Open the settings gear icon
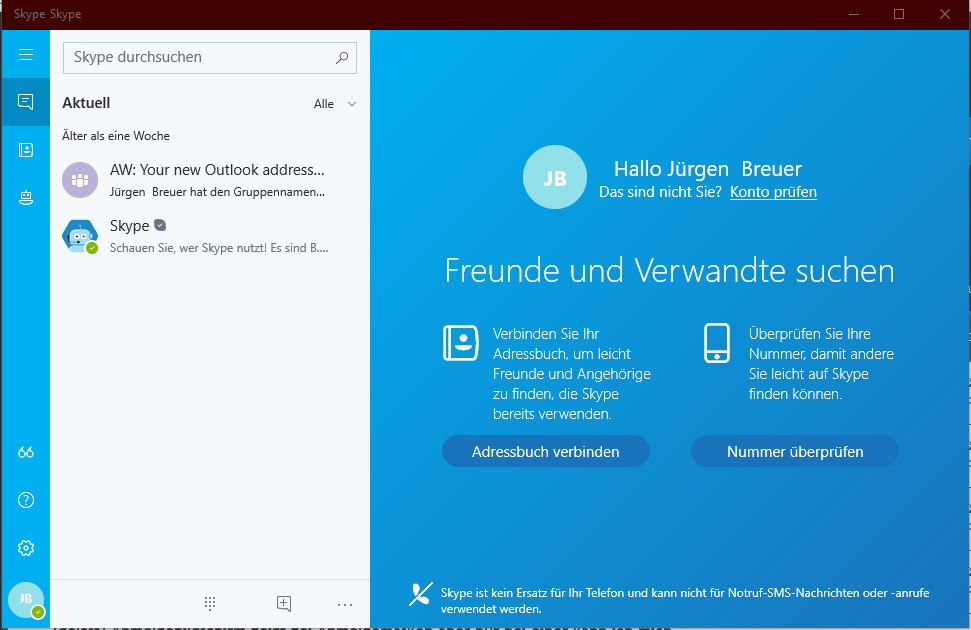Viewport: 971px width, 630px height. [26, 548]
